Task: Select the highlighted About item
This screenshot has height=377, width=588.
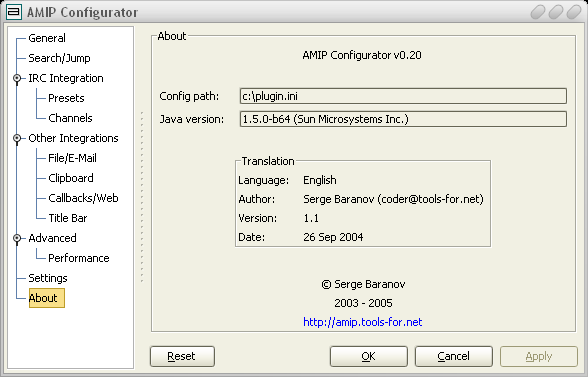Action: coord(46,298)
